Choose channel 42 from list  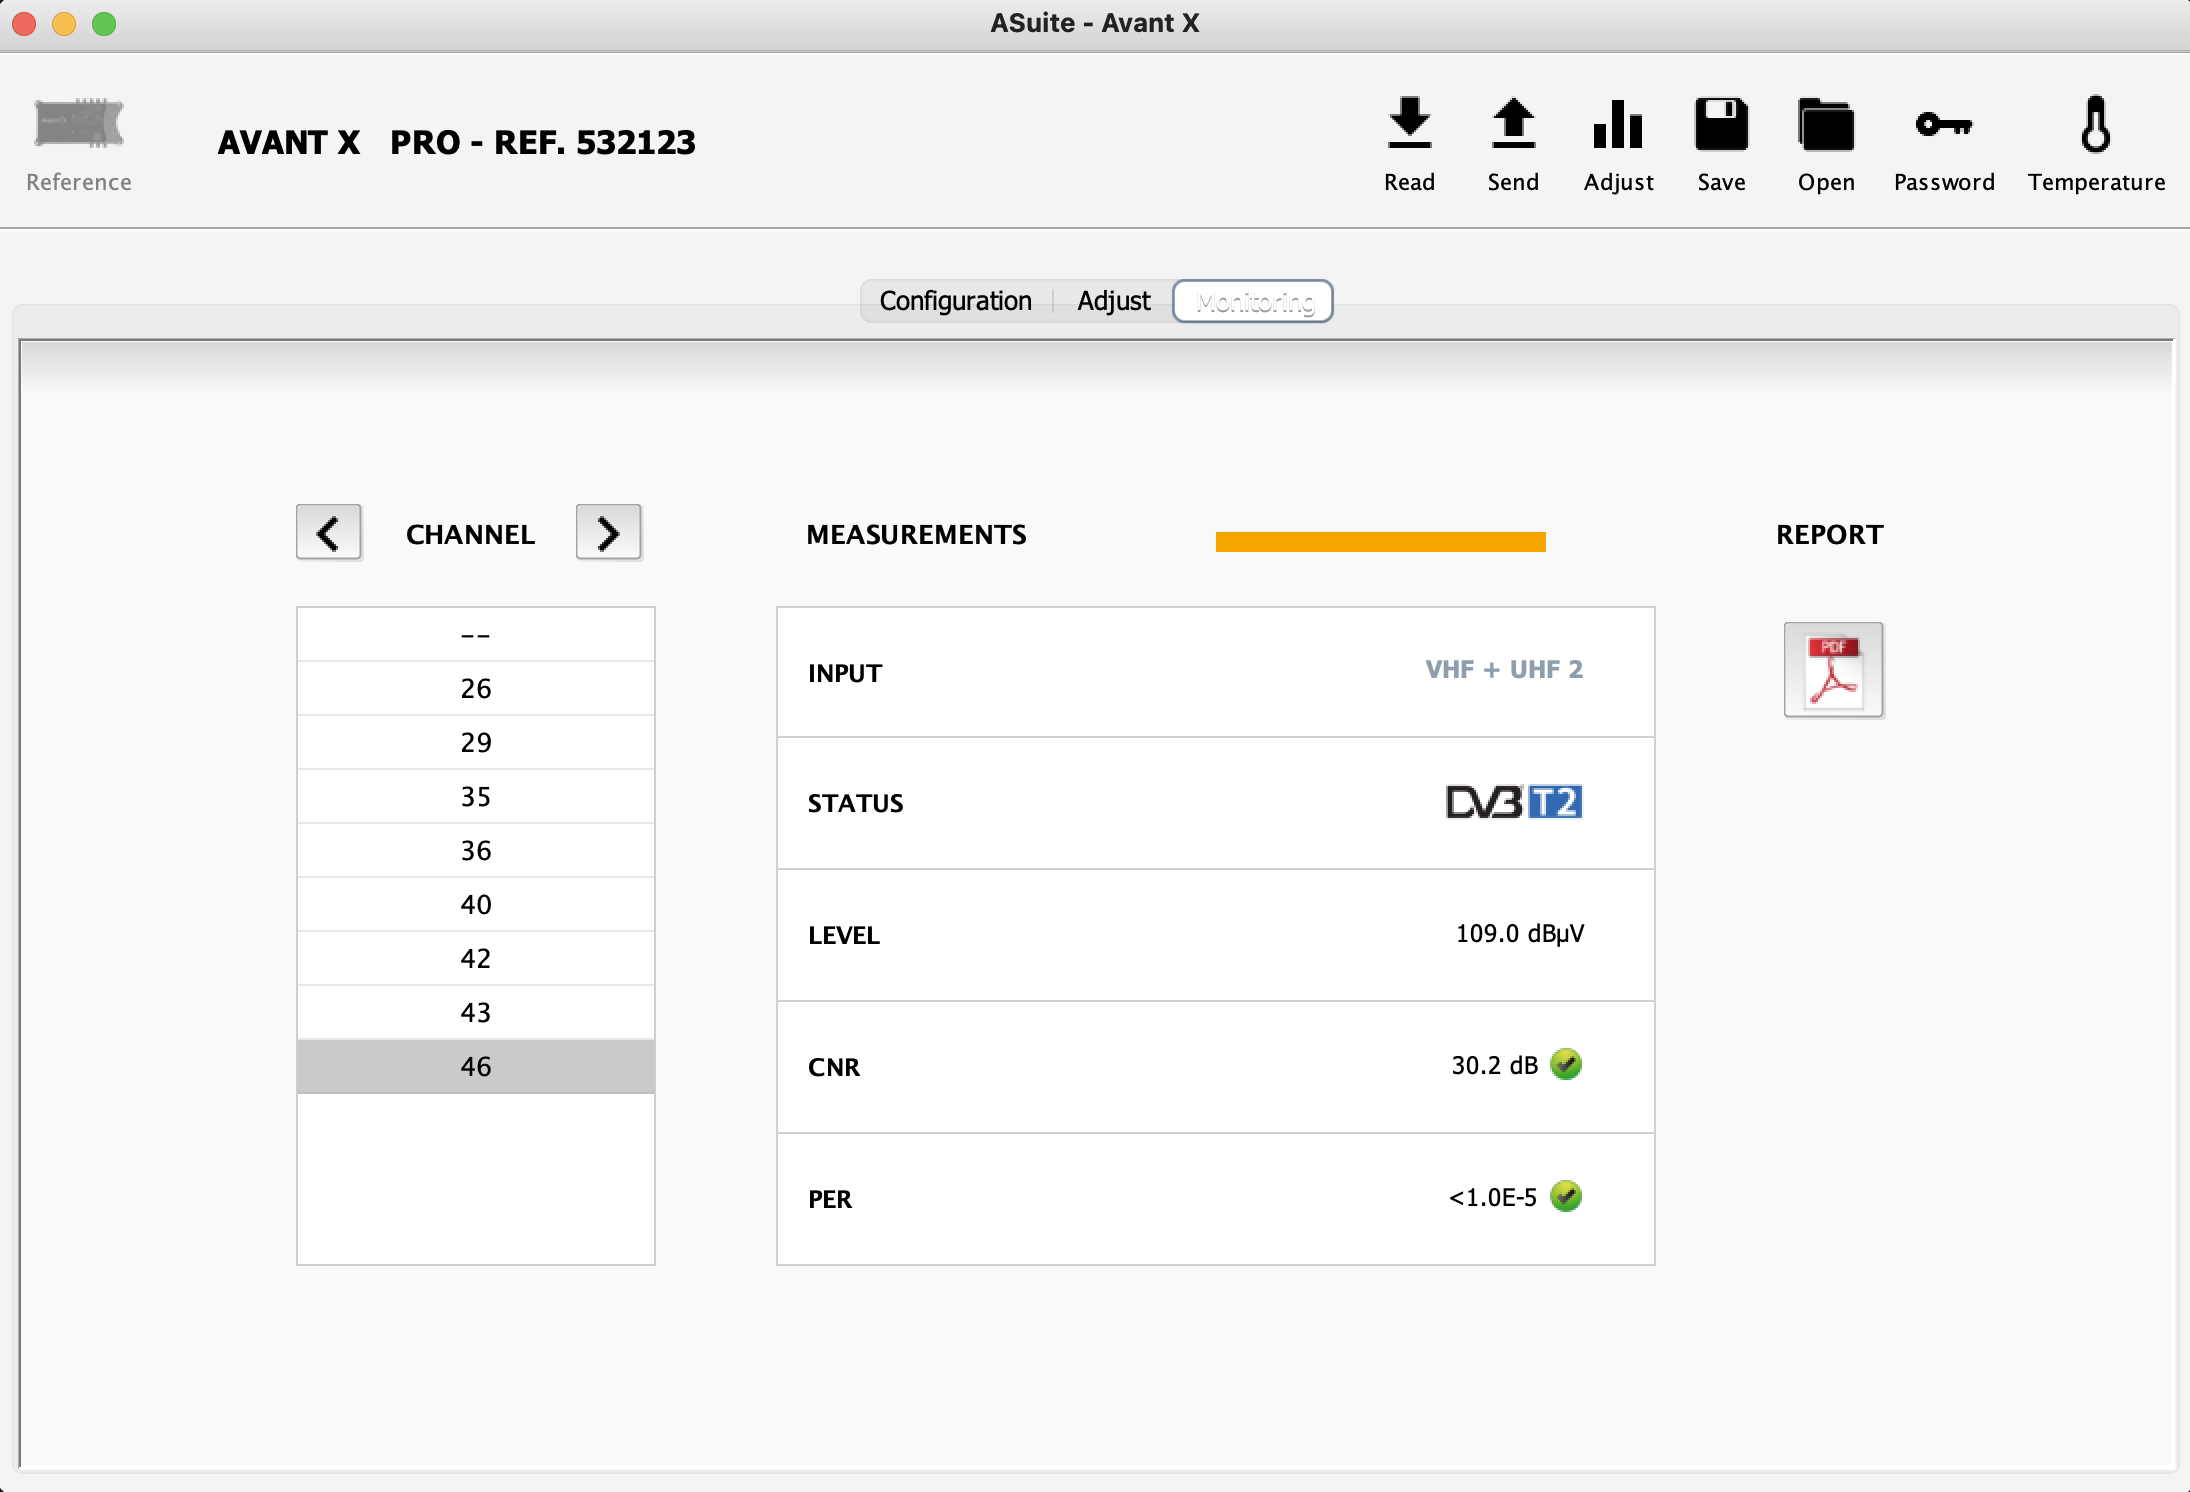click(476, 959)
